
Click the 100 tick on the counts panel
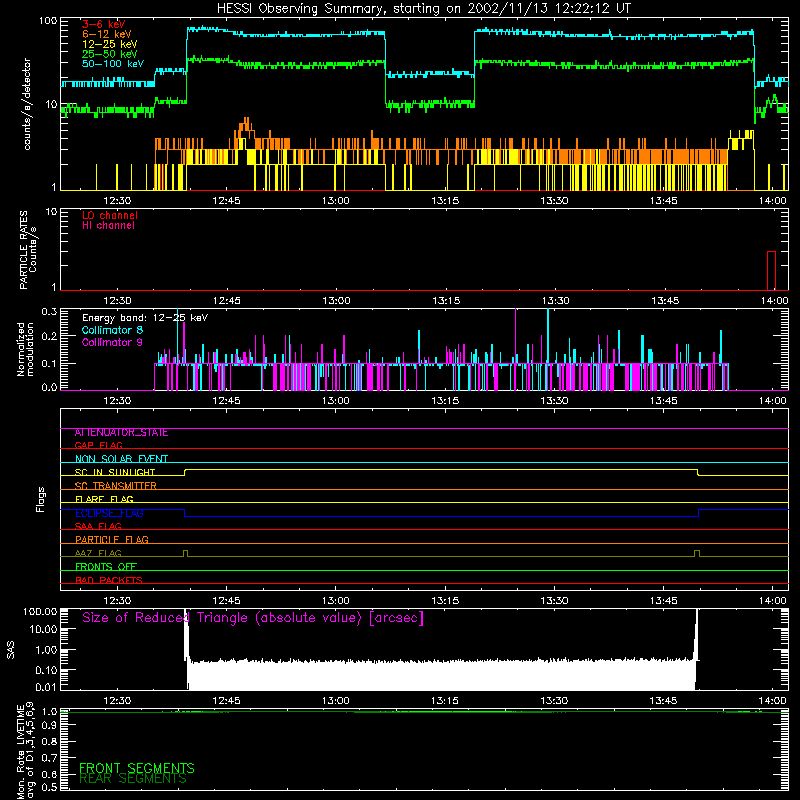pyautogui.click(x=48, y=21)
